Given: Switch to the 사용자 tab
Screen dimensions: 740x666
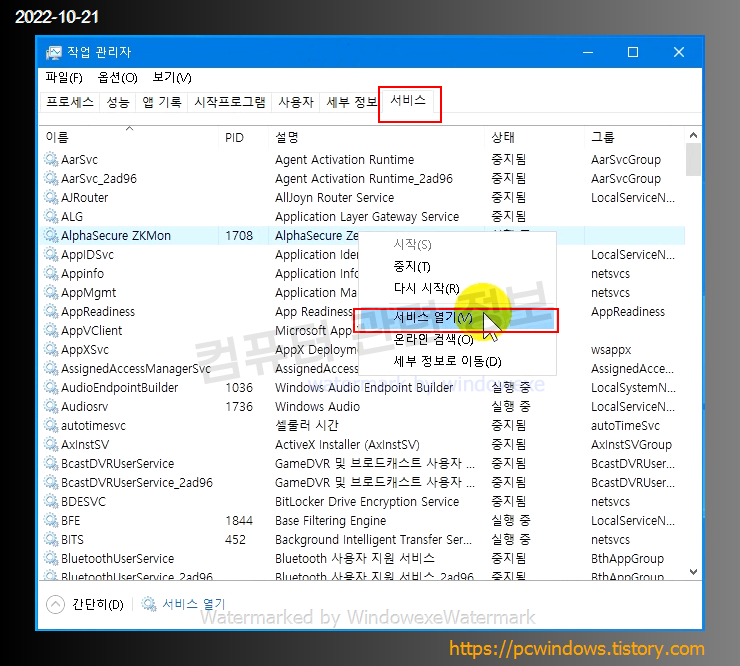Looking at the screenshot, I should [296, 102].
